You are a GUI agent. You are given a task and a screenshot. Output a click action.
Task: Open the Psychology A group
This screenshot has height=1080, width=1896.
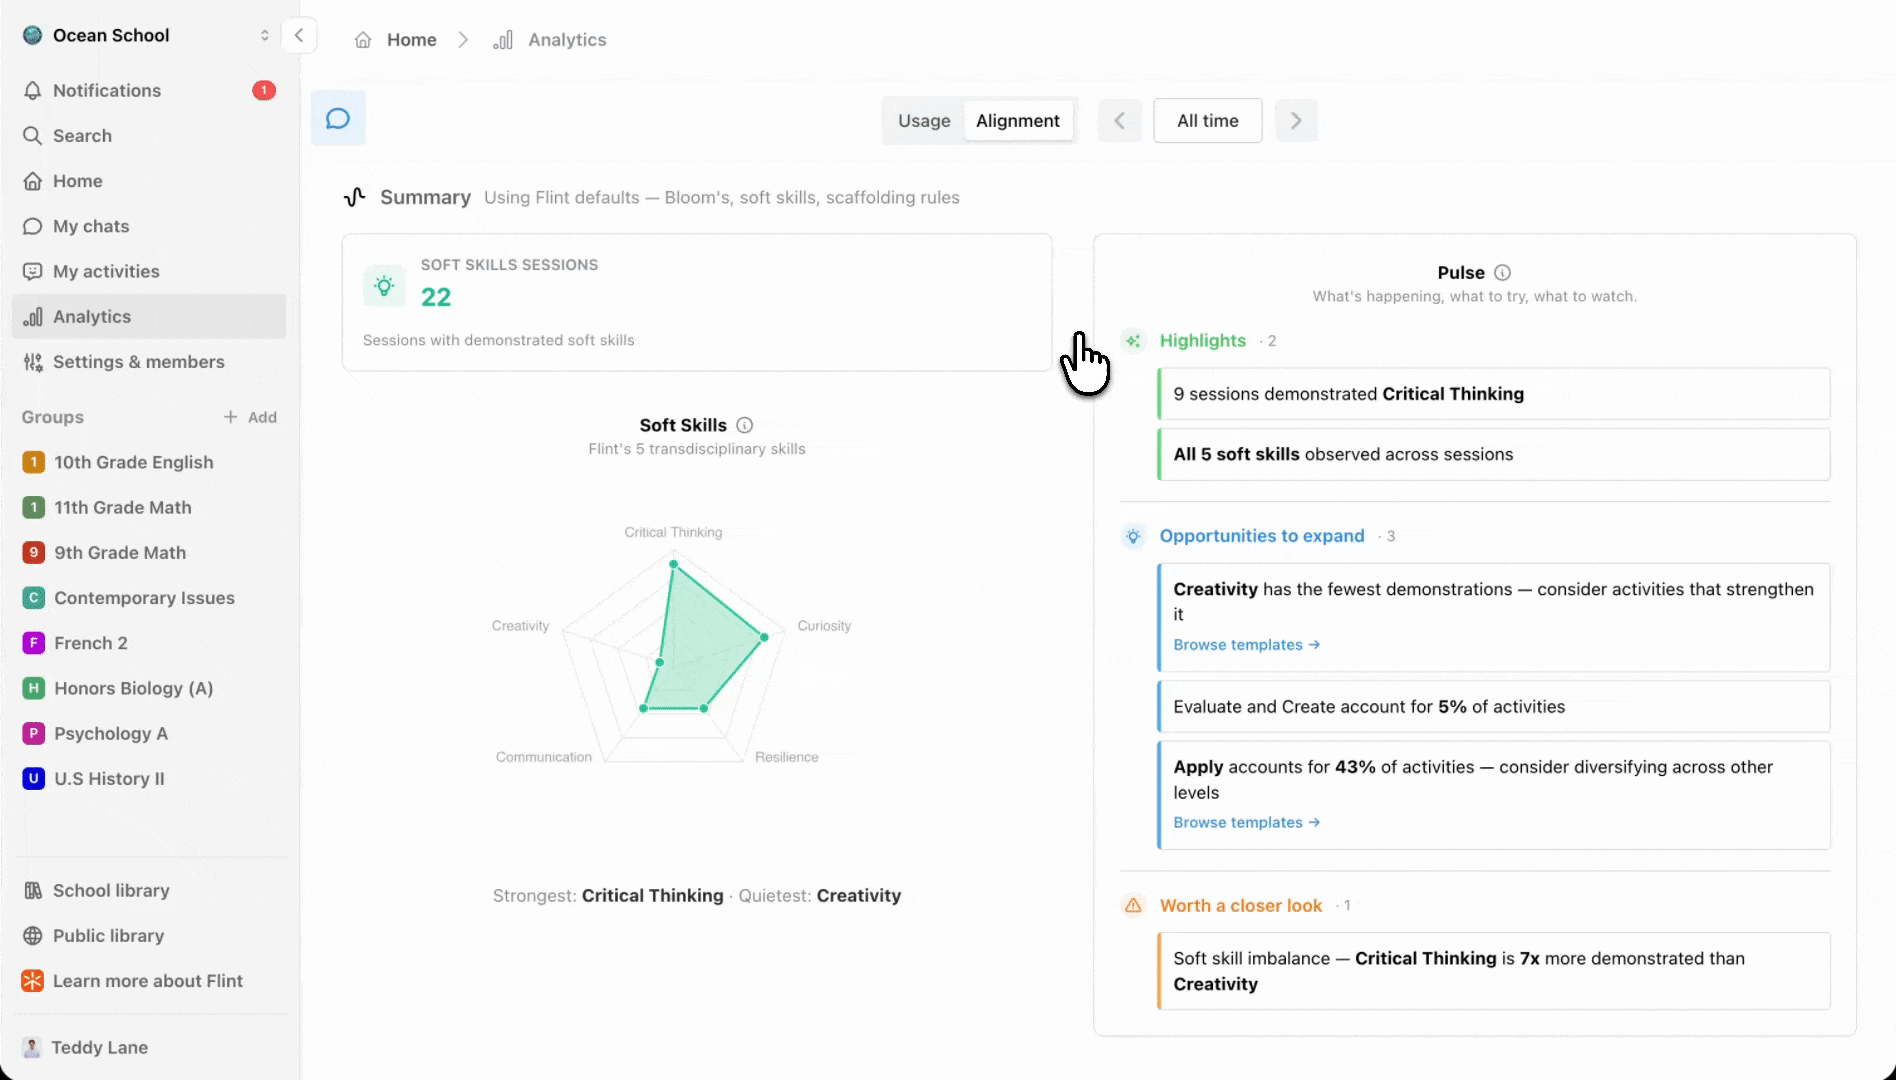(149, 734)
